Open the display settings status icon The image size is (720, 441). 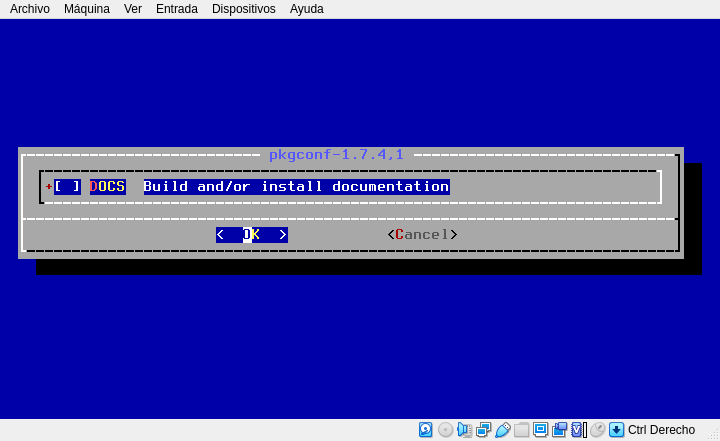[540, 430]
